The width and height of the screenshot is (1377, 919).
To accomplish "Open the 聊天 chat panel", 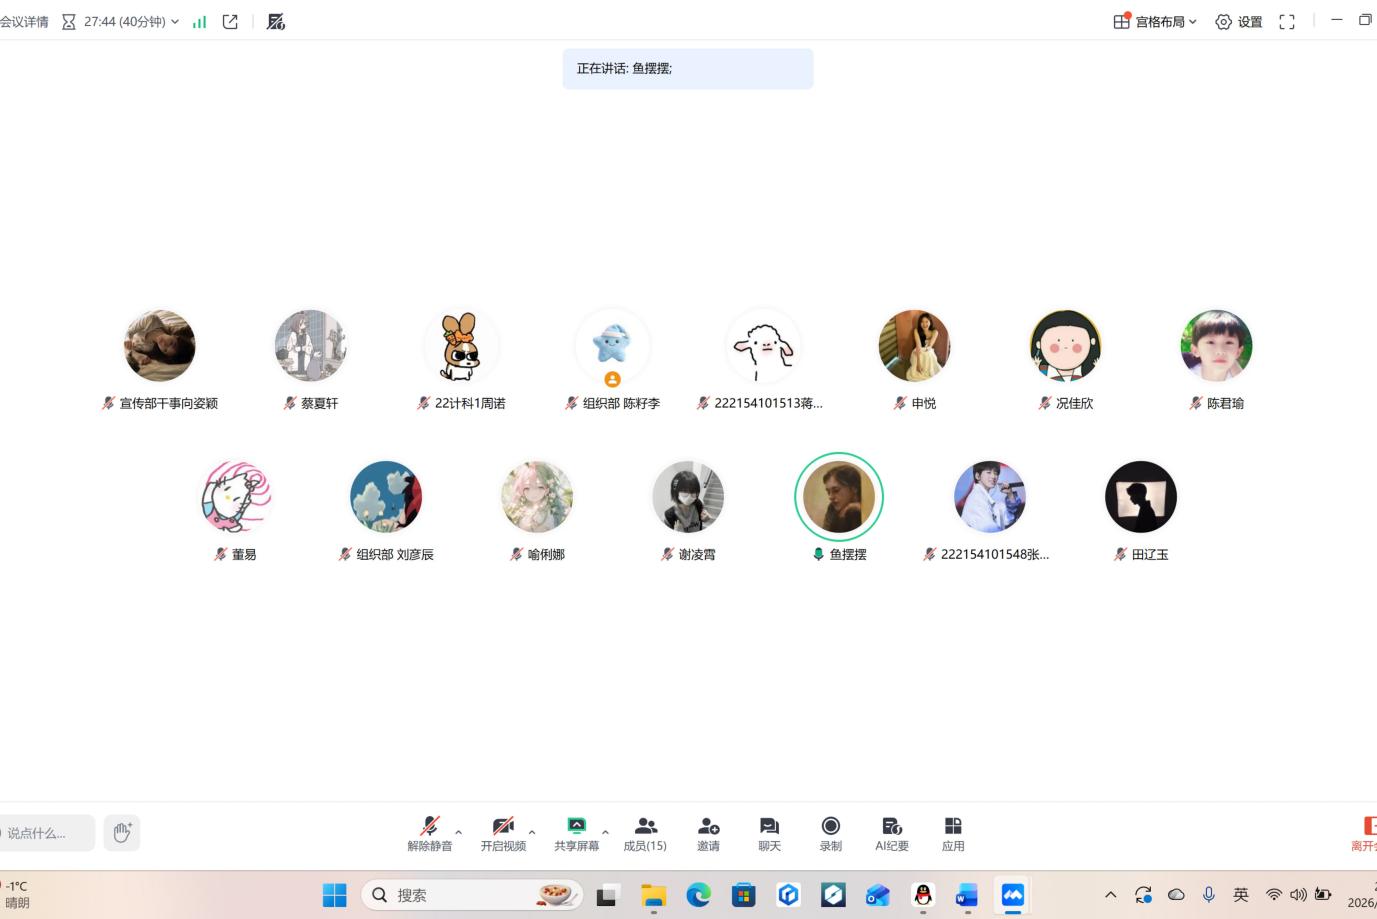I will 769,831.
